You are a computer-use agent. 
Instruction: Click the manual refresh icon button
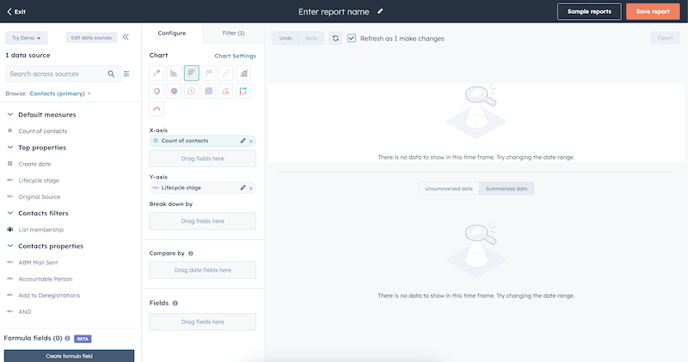[x=336, y=38]
